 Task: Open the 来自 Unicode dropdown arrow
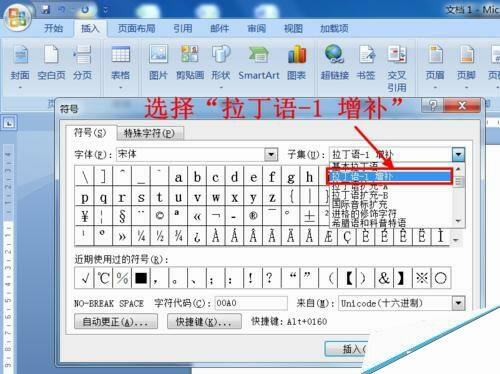tap(459, 303)
